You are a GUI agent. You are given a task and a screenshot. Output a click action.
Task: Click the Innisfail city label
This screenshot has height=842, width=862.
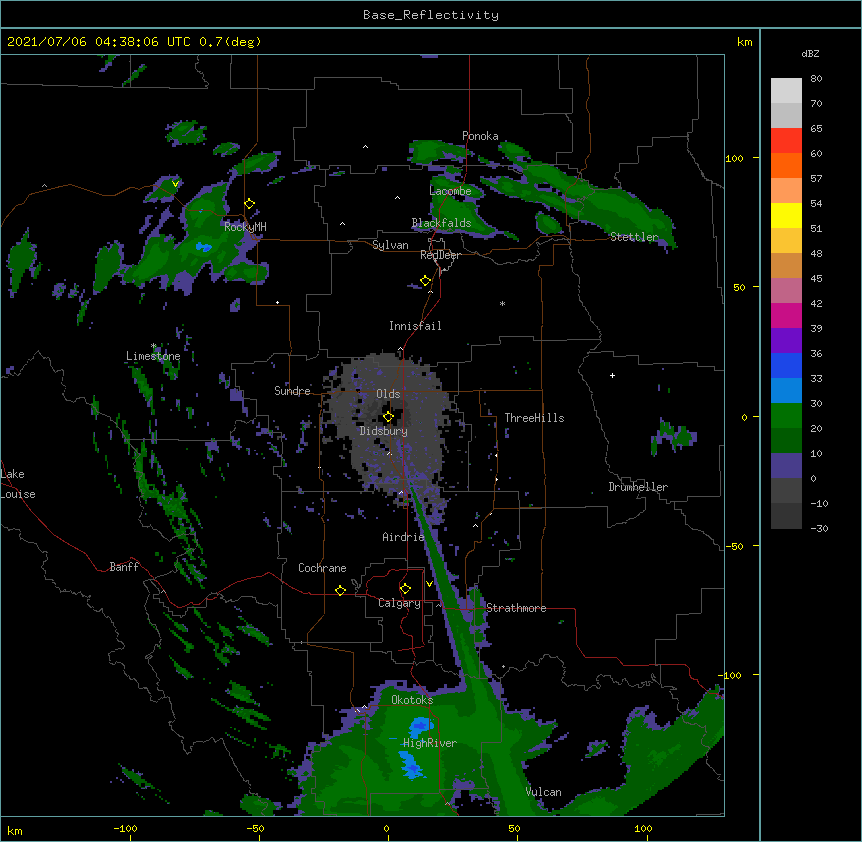click(x=415, y=326)
